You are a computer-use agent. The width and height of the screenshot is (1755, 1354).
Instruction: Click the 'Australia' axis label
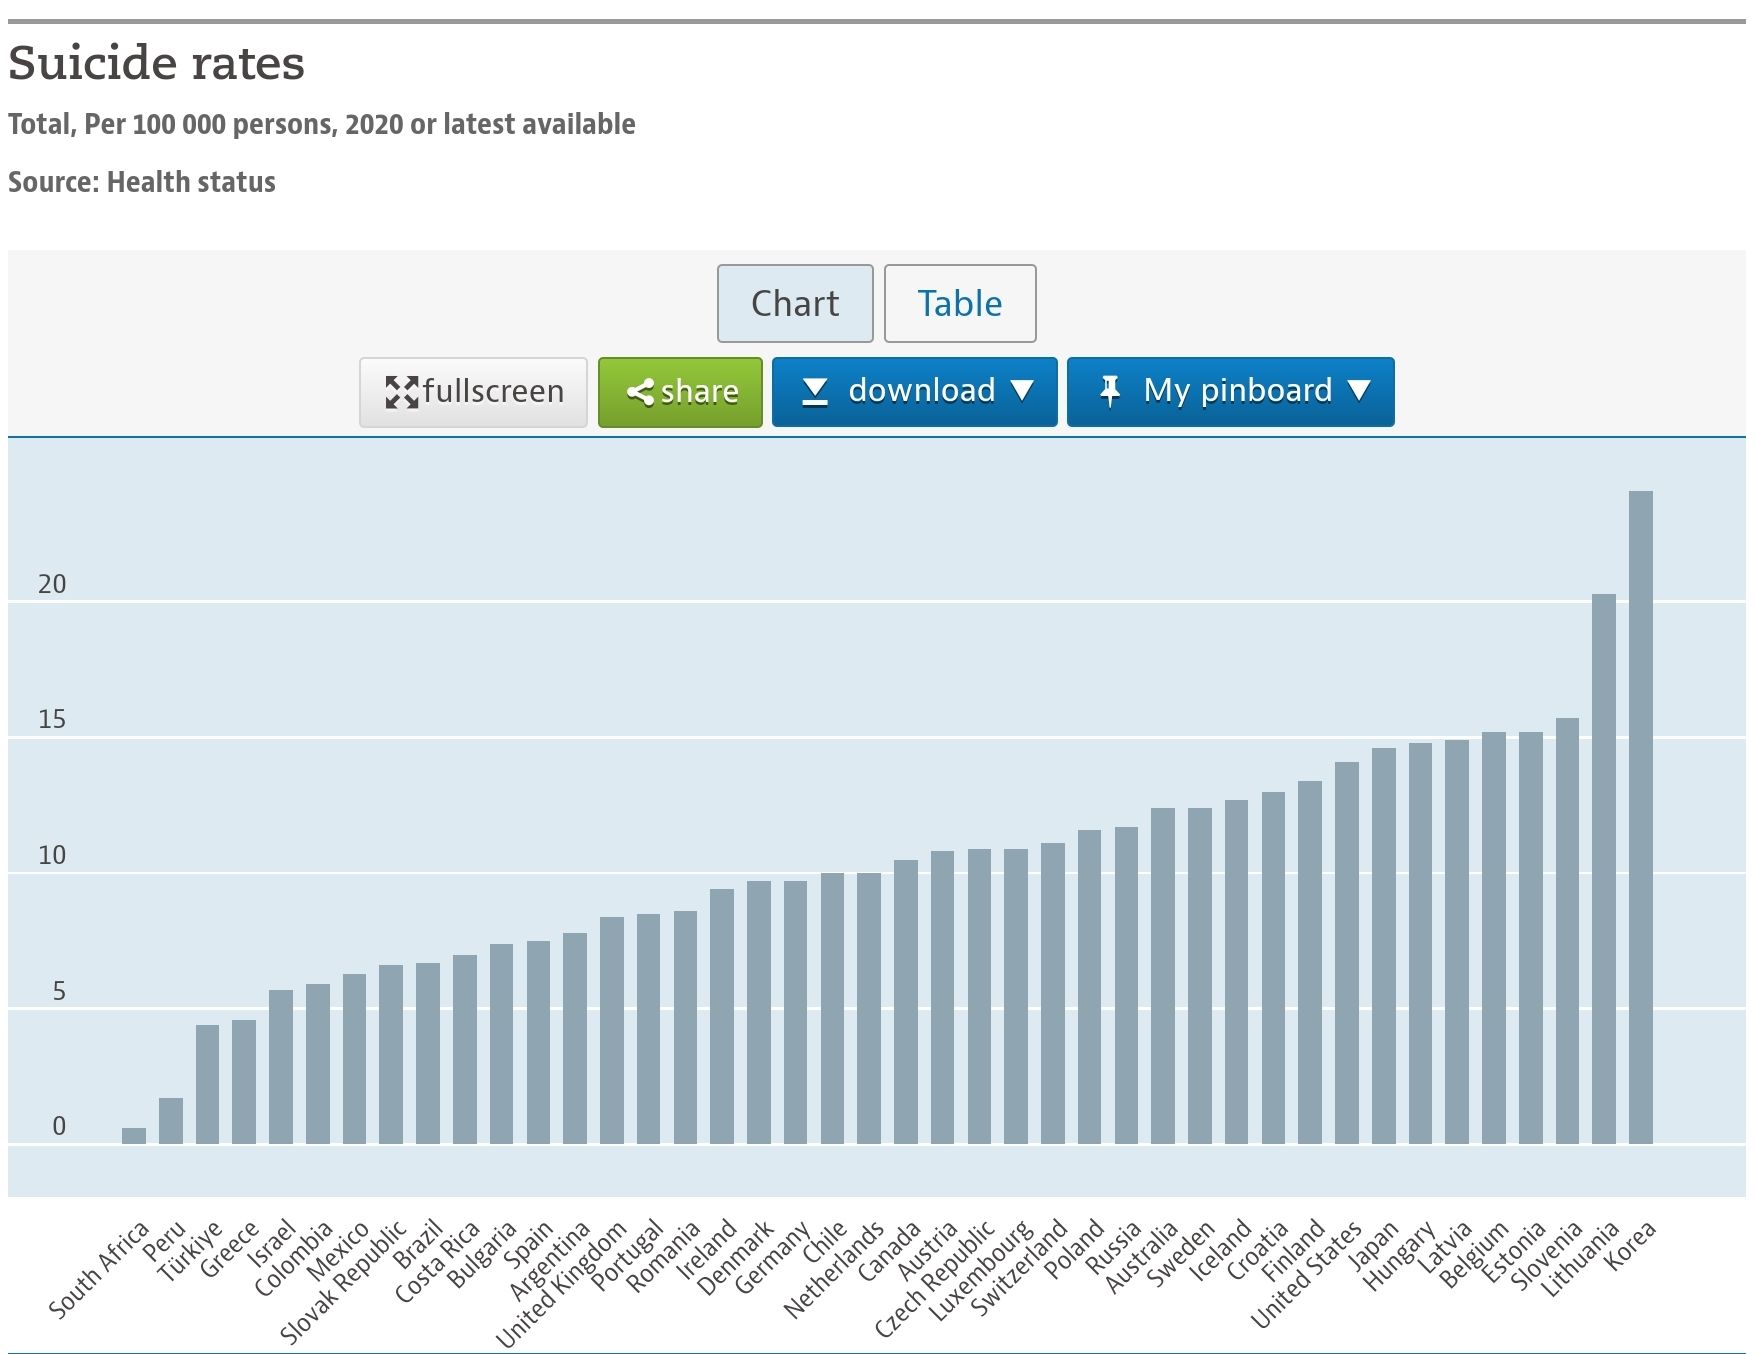[1142, 1256]
